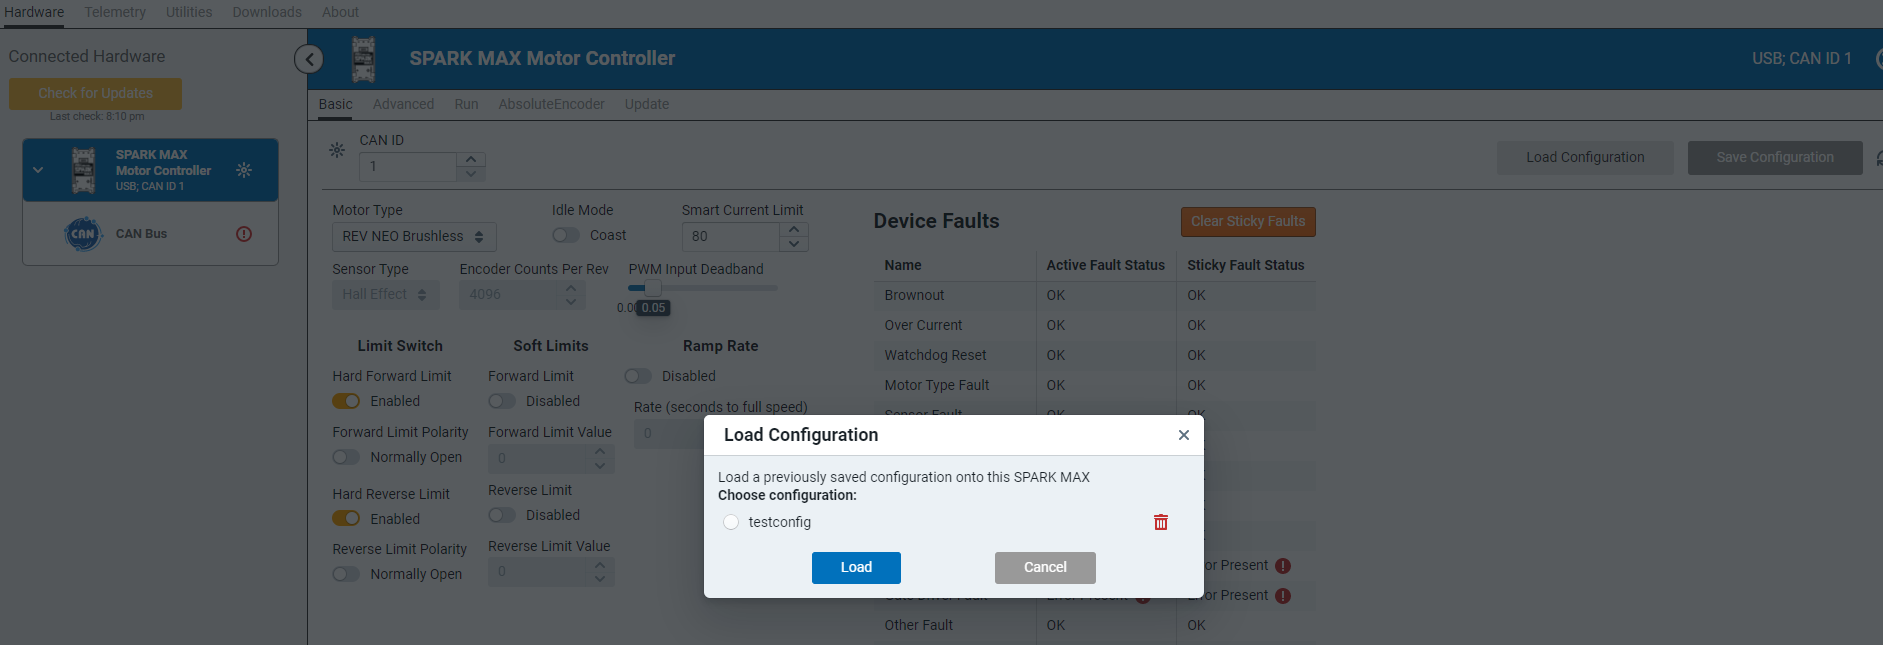Screen dimensions: 1883x645
Task: Select the testconfig radio button
Action: [x=731, y=522]
